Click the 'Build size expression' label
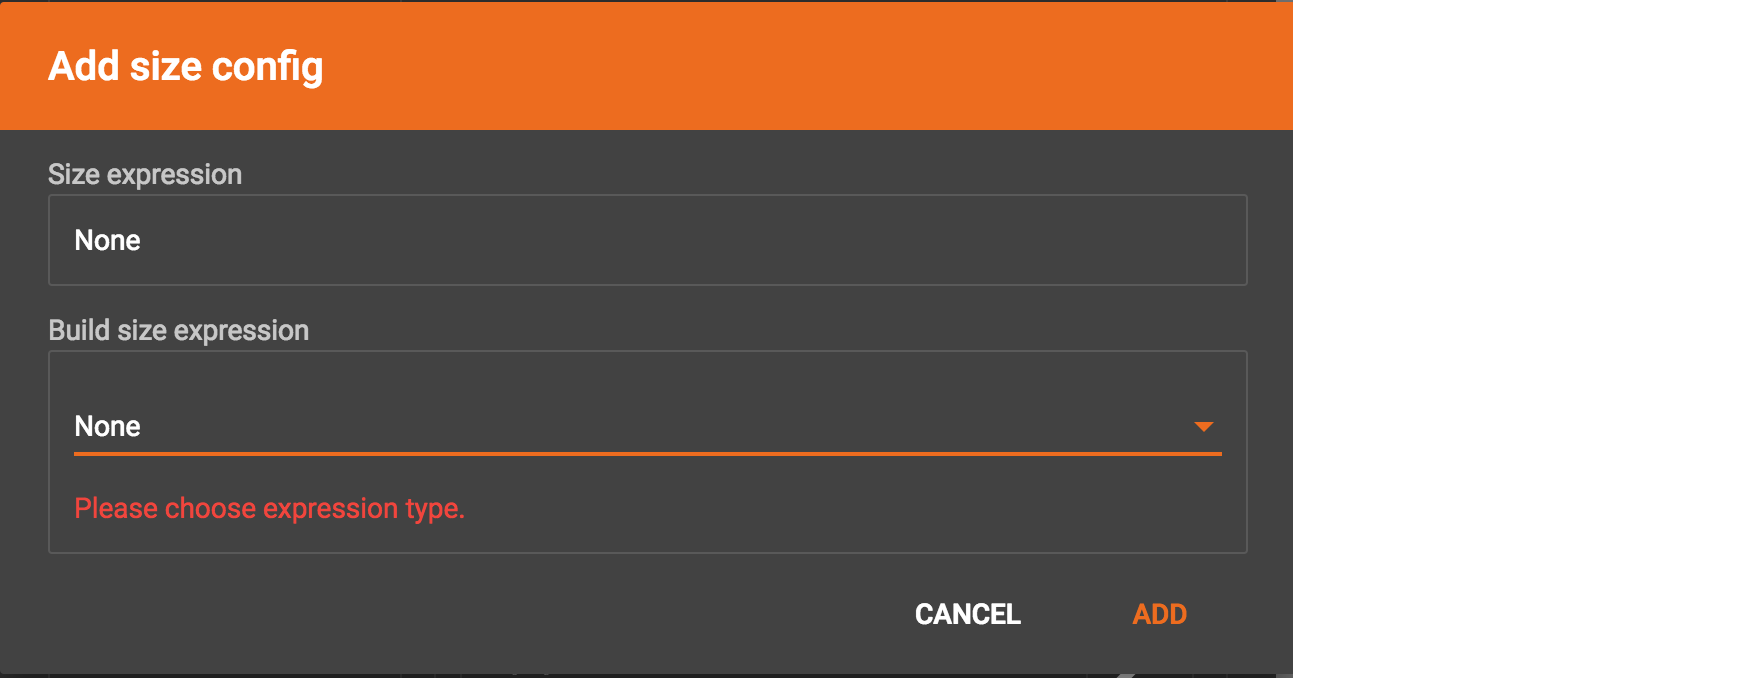 pos(178,331)
